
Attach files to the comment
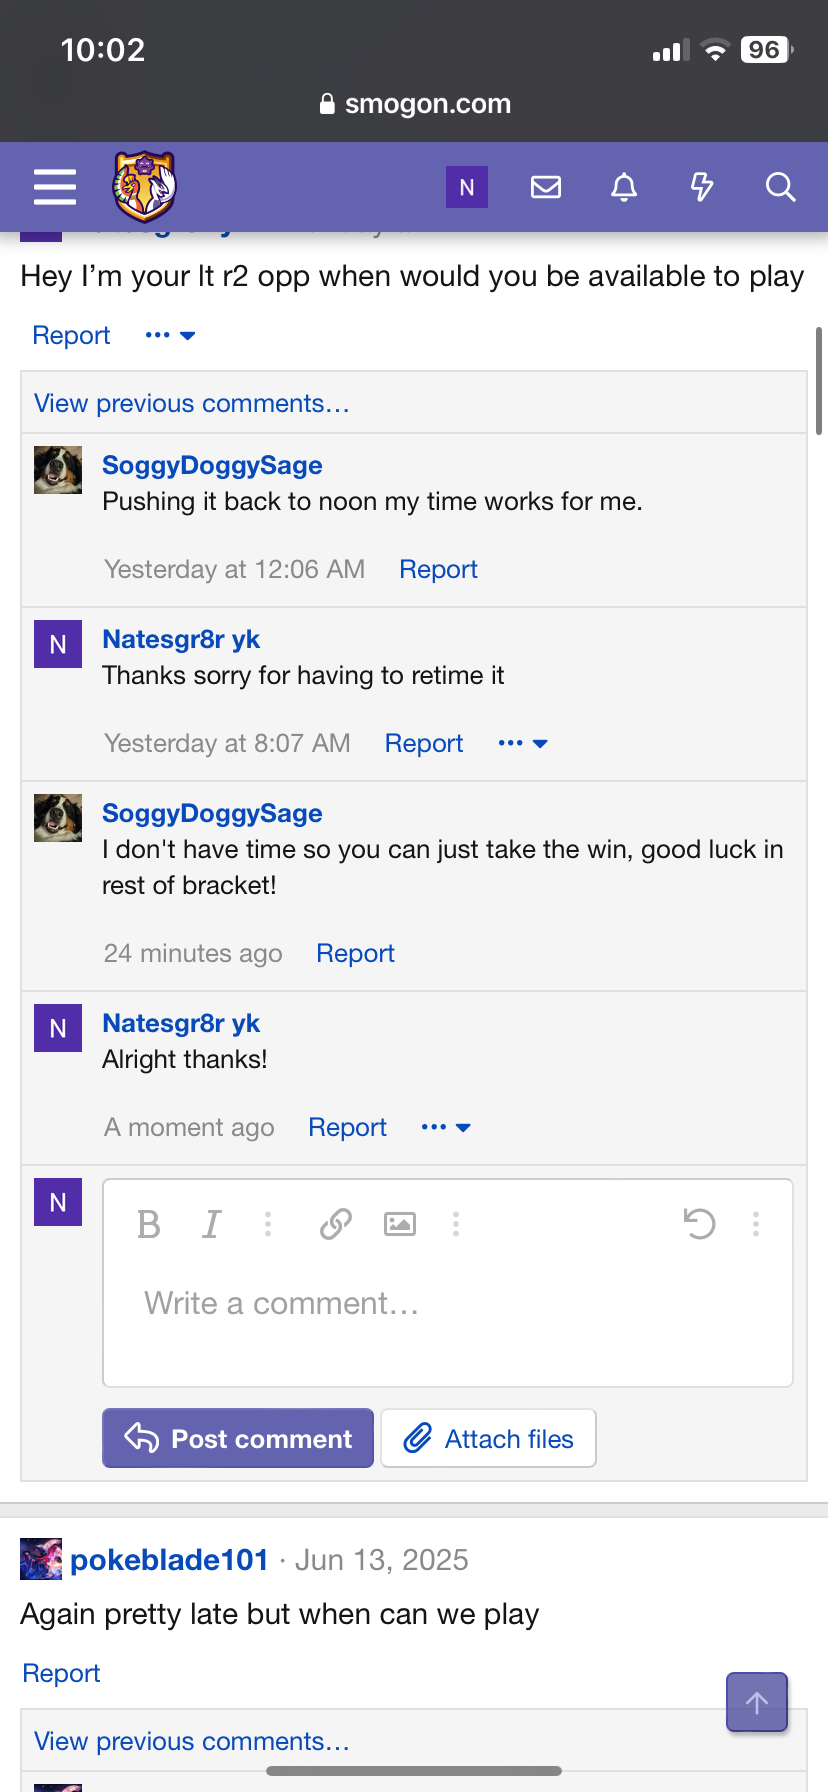pyautogui.click(x=489, y=1438)
